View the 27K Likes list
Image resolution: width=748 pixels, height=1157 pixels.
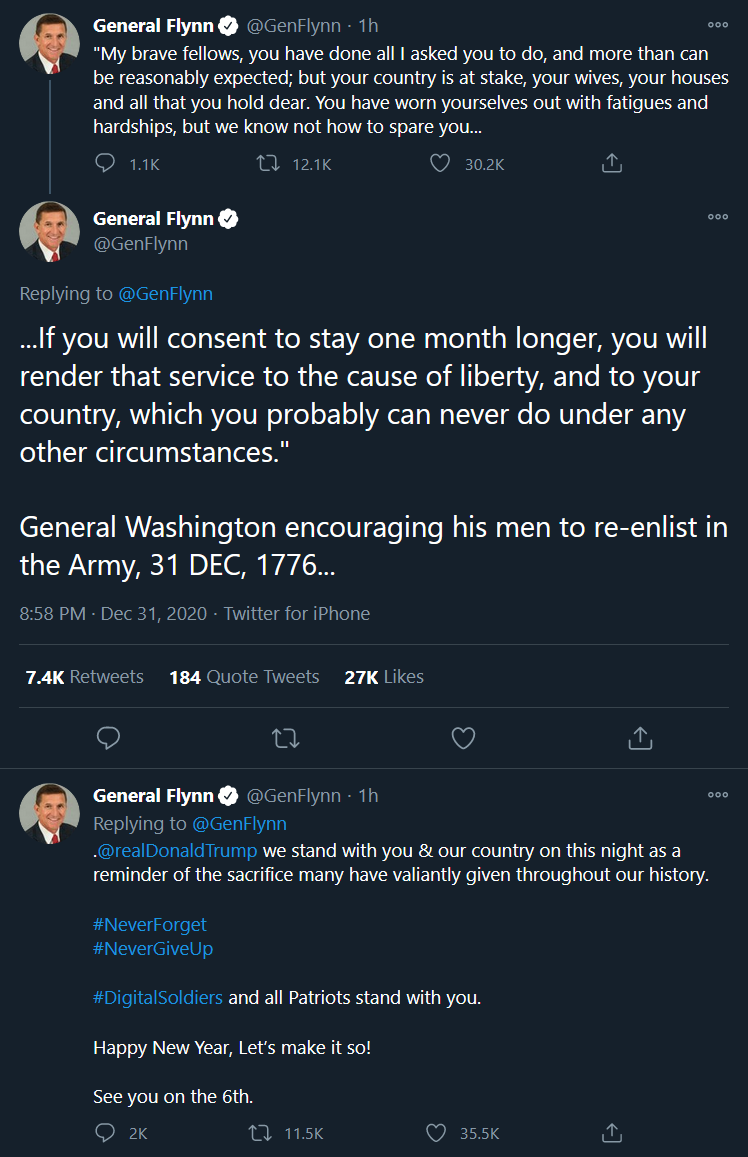tap(384, 677)
